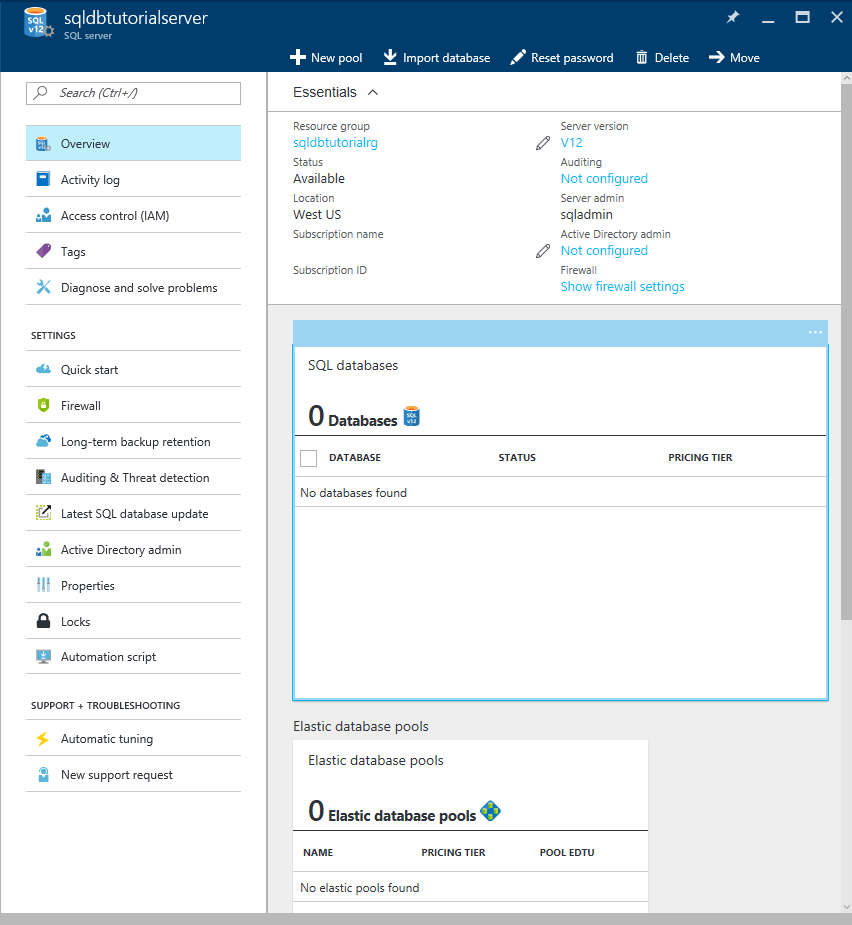Image resolution: width=852 pixels, height=925 pixels.
Task: Click Move in the toolbar
Action: [734, 58]
